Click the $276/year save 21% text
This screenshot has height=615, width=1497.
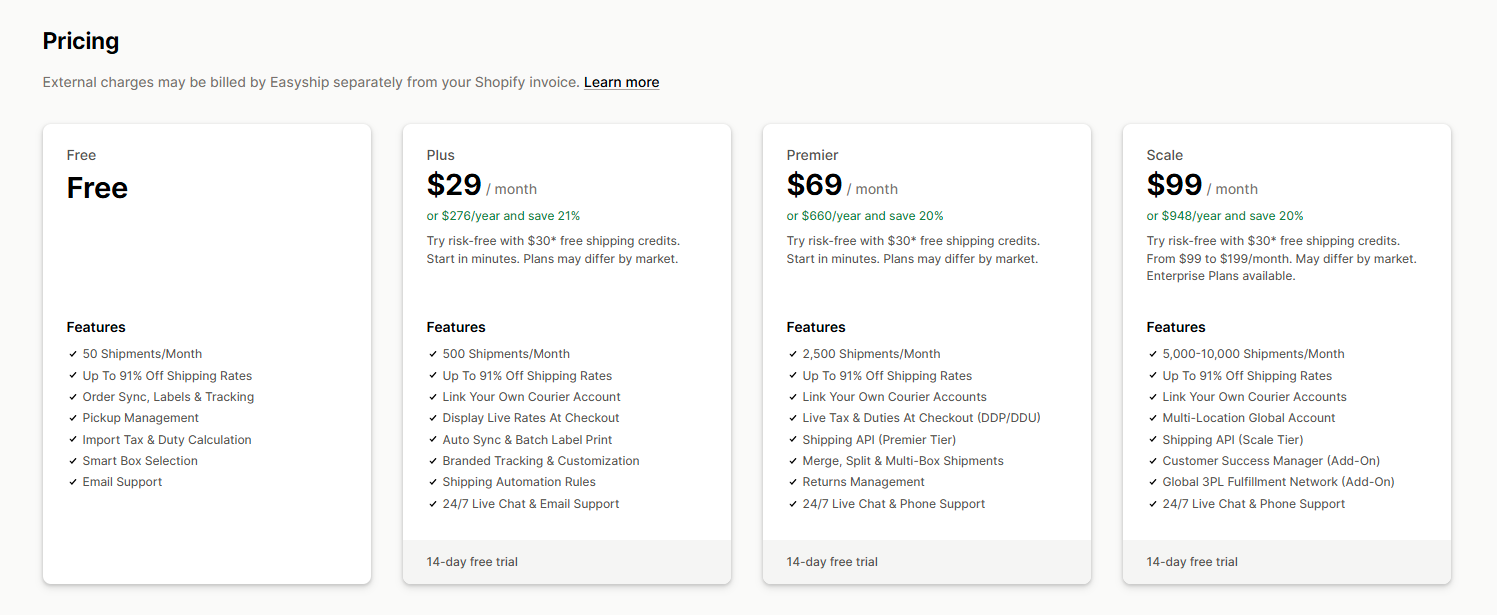[x=503, y=216]
